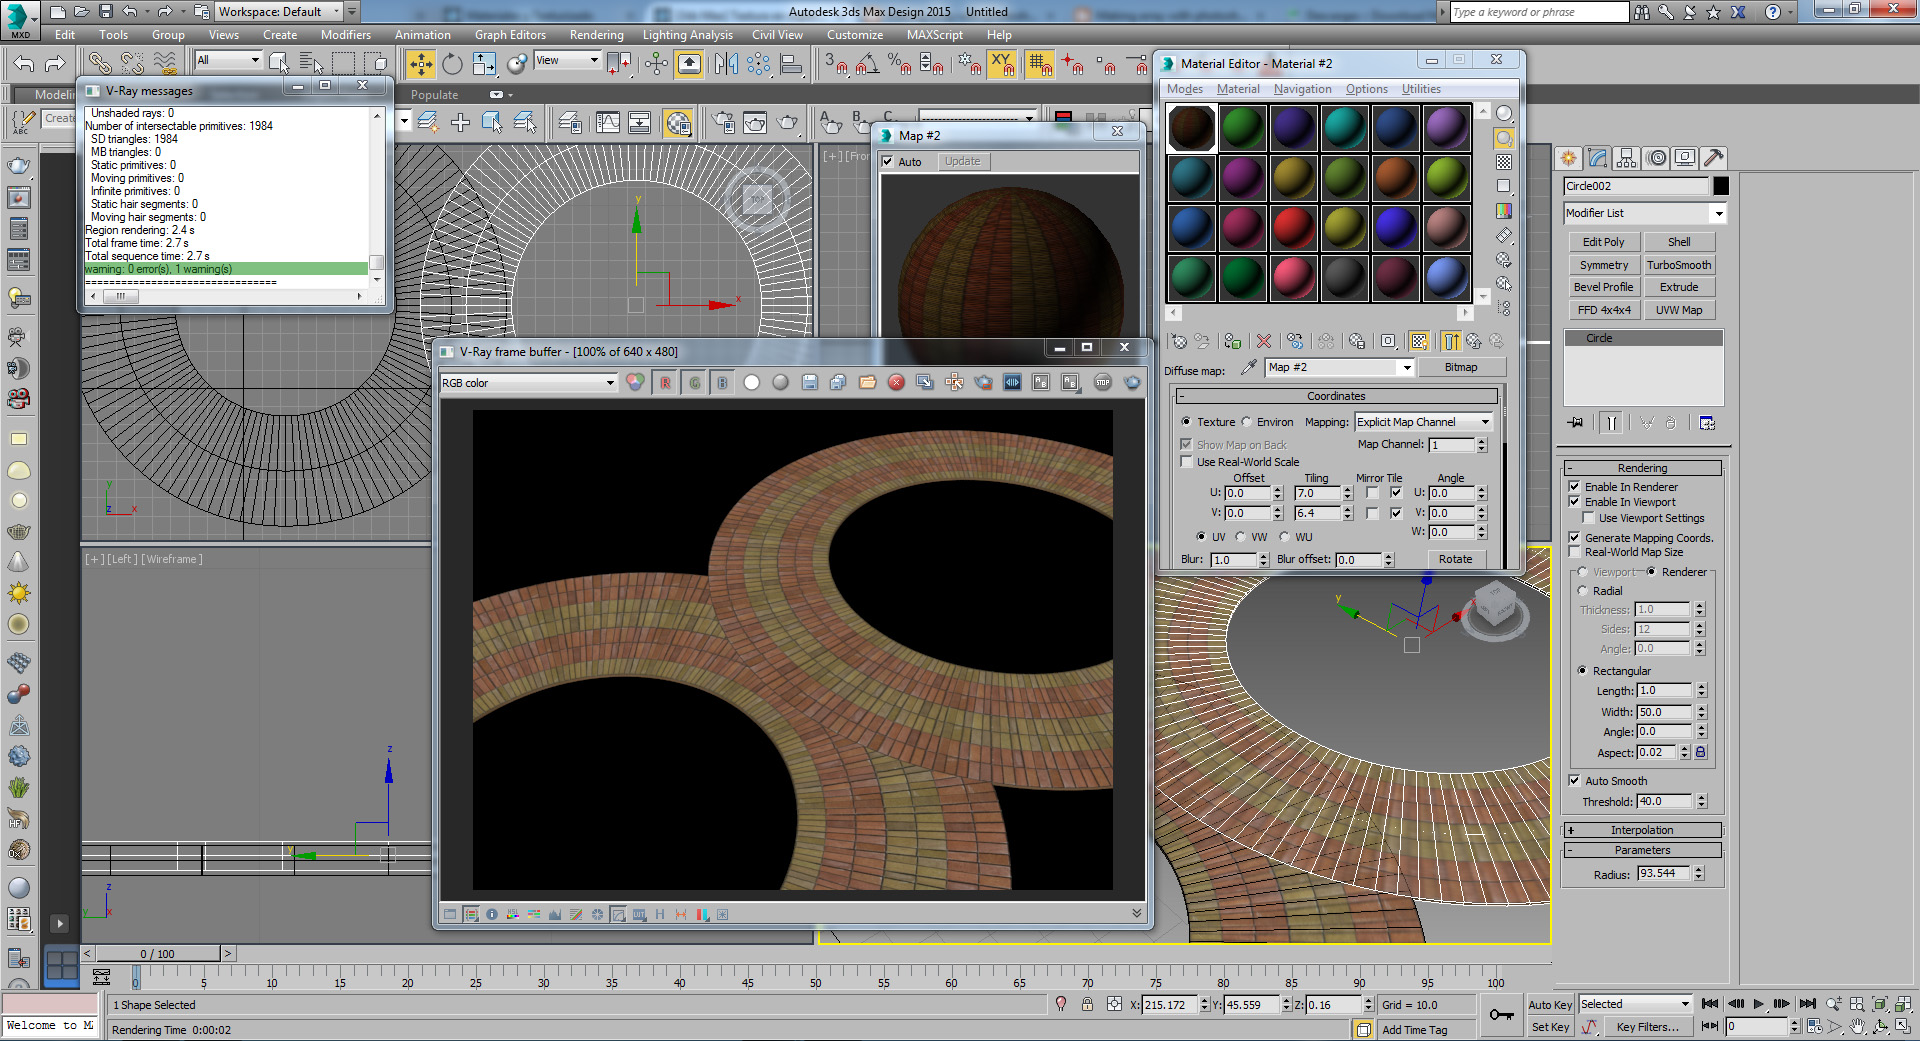This screenshot has width=1920, height=1041.
Task: Open the Hierarchy command panel tab
Action: [x=1626, y=158]
